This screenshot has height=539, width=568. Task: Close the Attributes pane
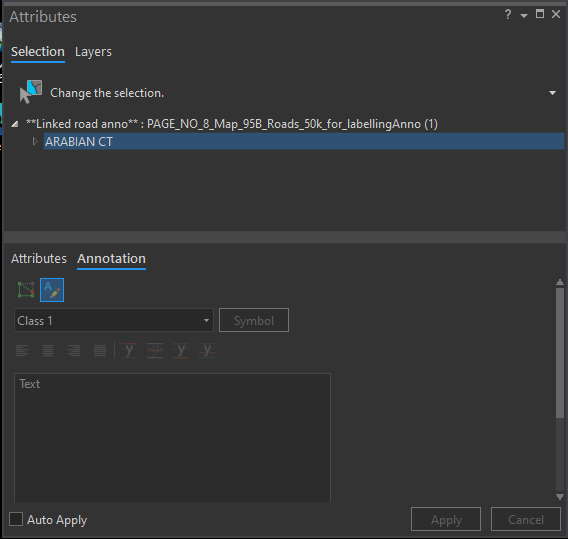[x=556, y=14]
